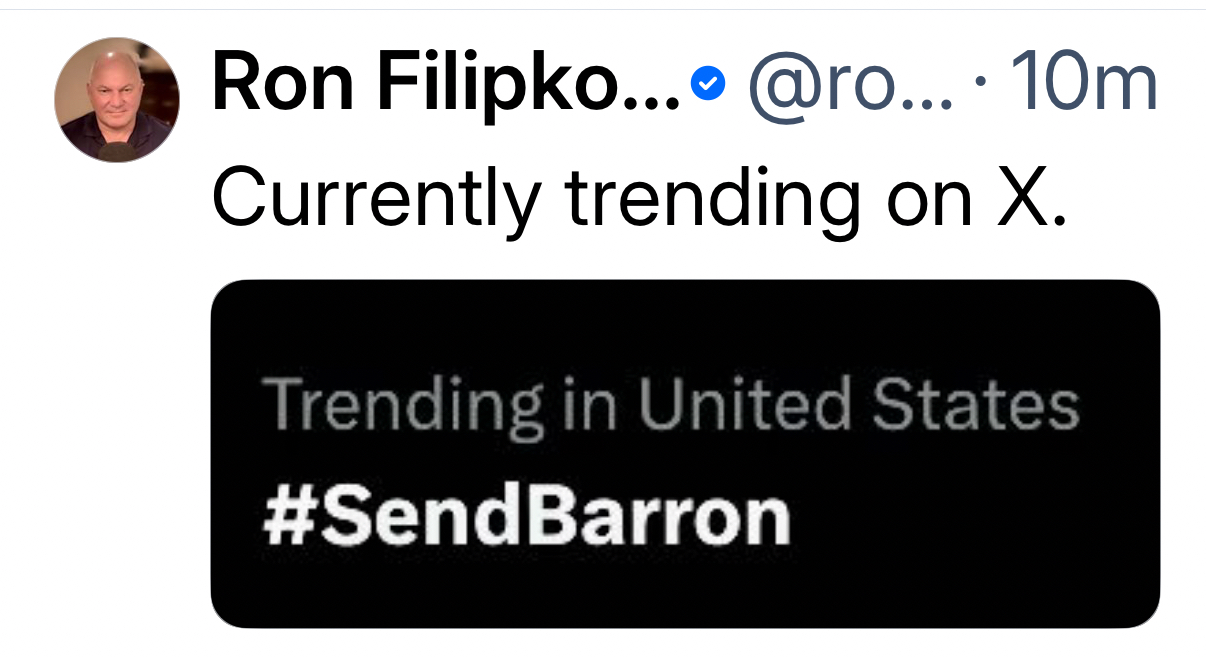
Task: Click the word "States" inside the image
Action: tap(975, 405)
